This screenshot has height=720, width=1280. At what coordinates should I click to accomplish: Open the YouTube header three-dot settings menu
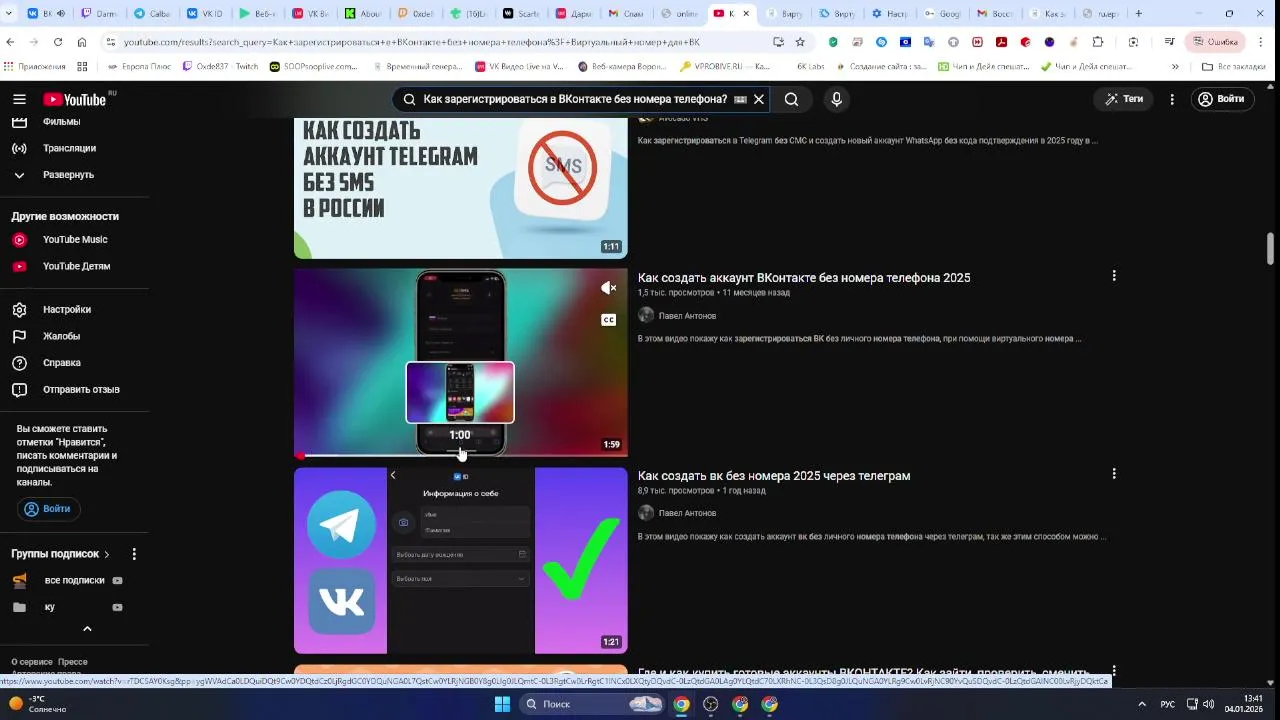click(1172, 99)
